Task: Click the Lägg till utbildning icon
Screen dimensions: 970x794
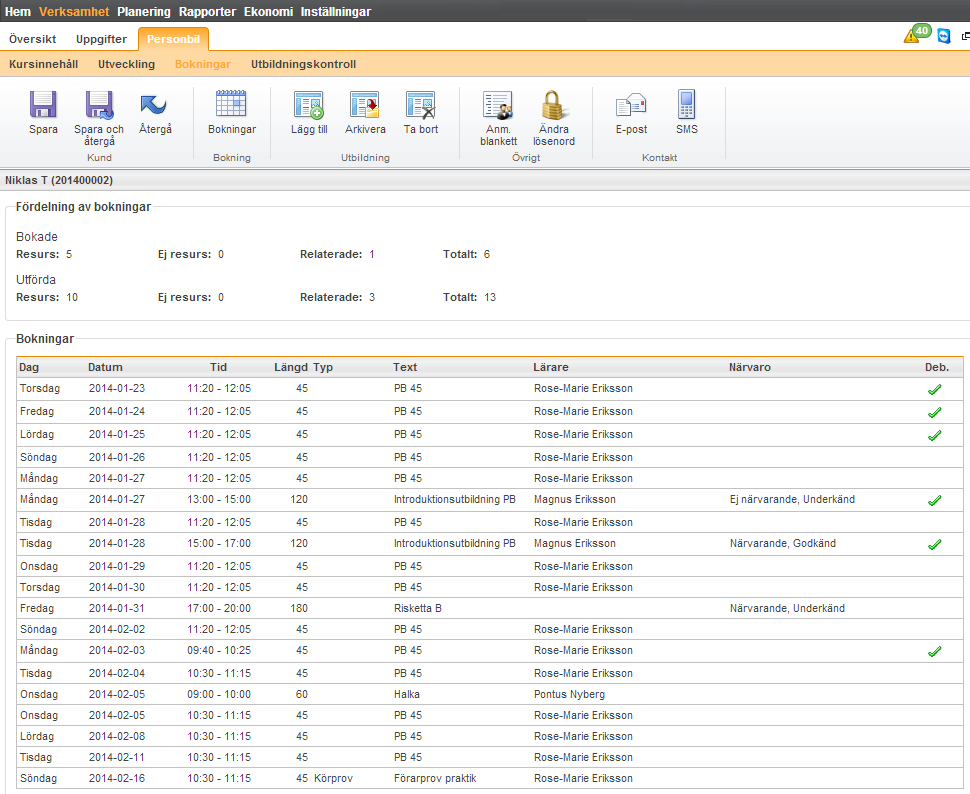Action: 309,105
